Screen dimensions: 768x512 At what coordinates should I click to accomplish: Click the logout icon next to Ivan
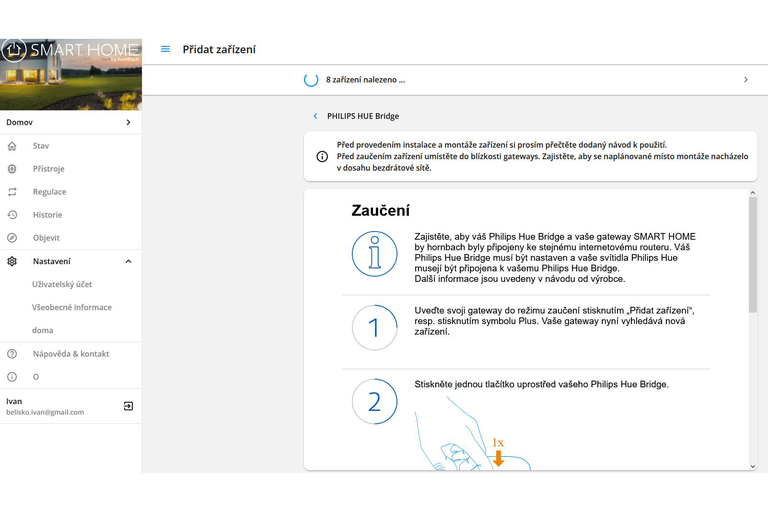pos(128,406)
